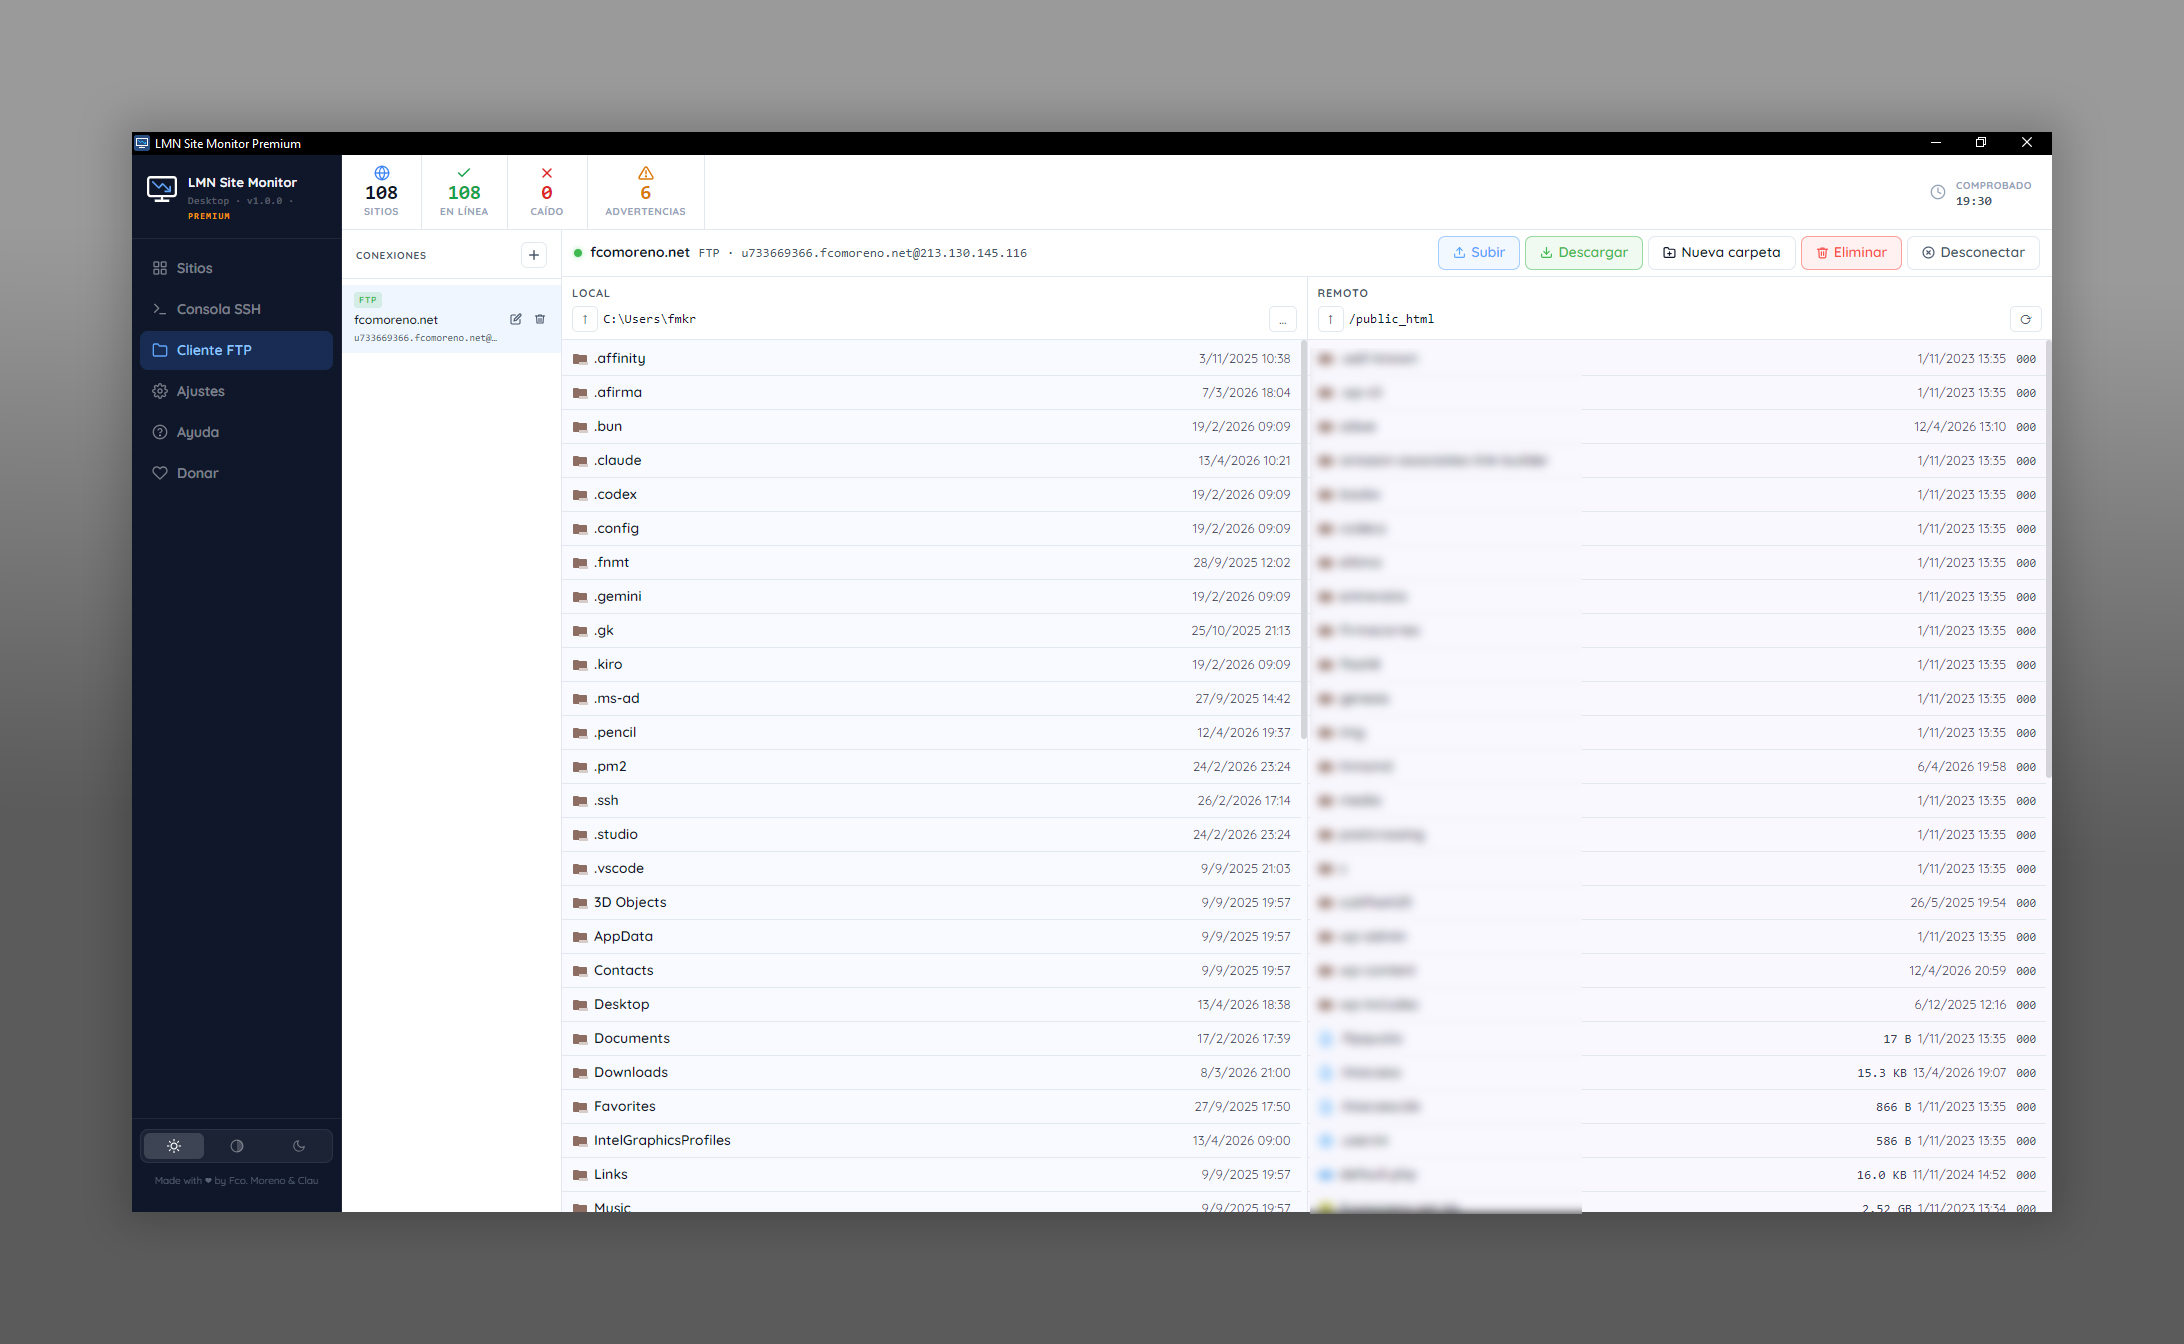Click the Subir upload button
The width and height of the screenshot is (2184, 1344).
click(x=1478, y=253)
